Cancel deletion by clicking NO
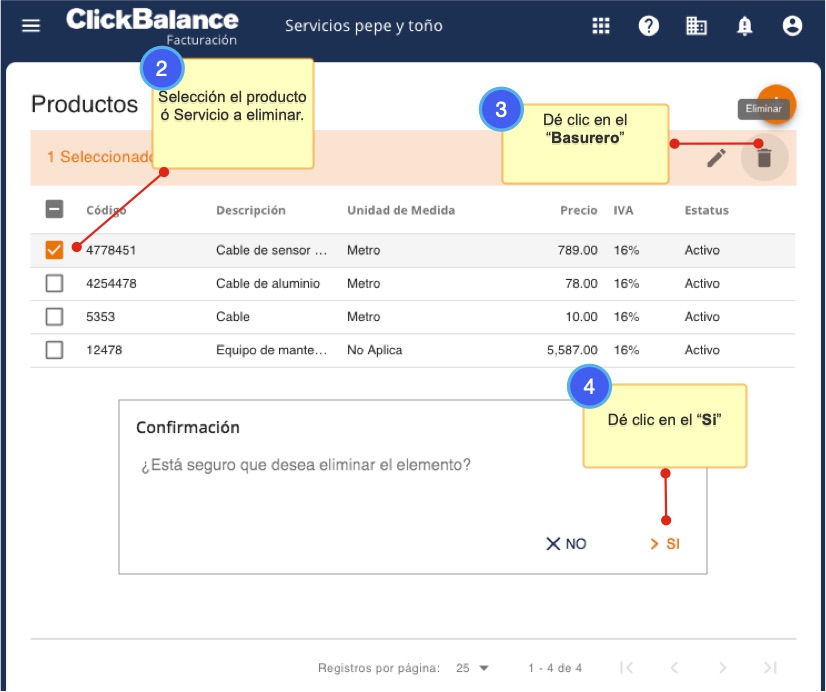 tap(566, 544)
